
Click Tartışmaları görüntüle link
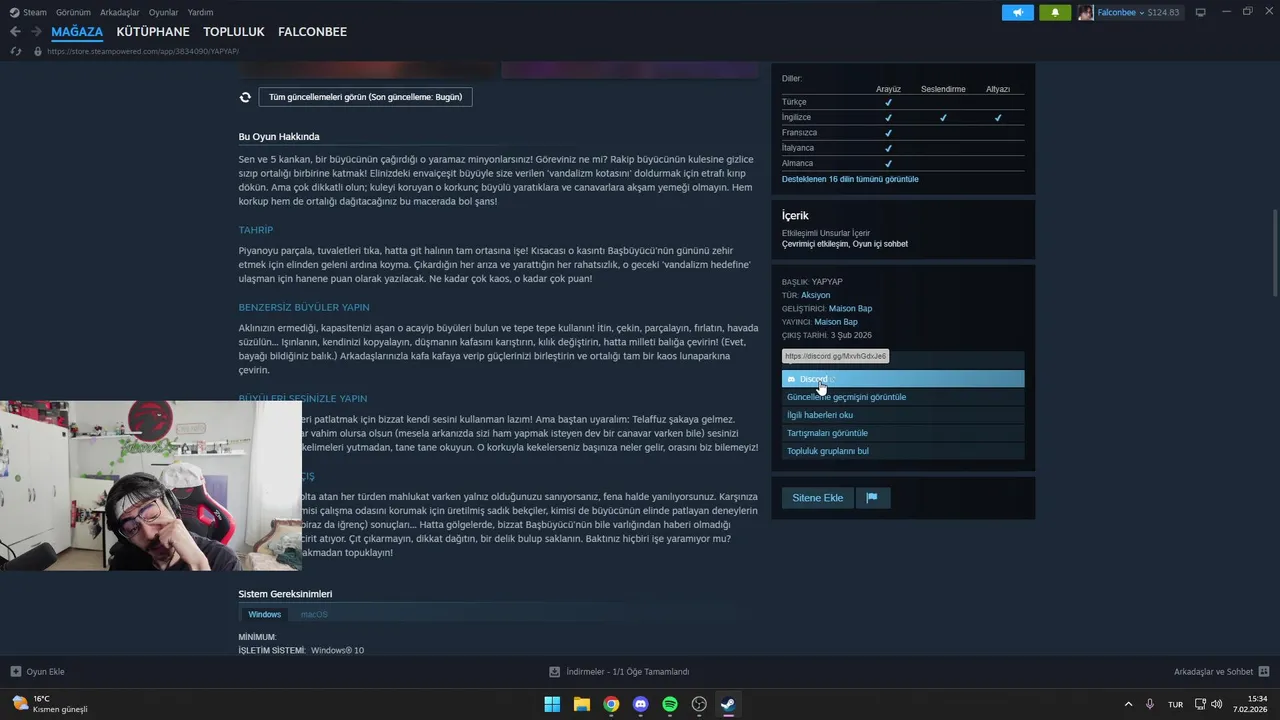[x=903, y=433]
